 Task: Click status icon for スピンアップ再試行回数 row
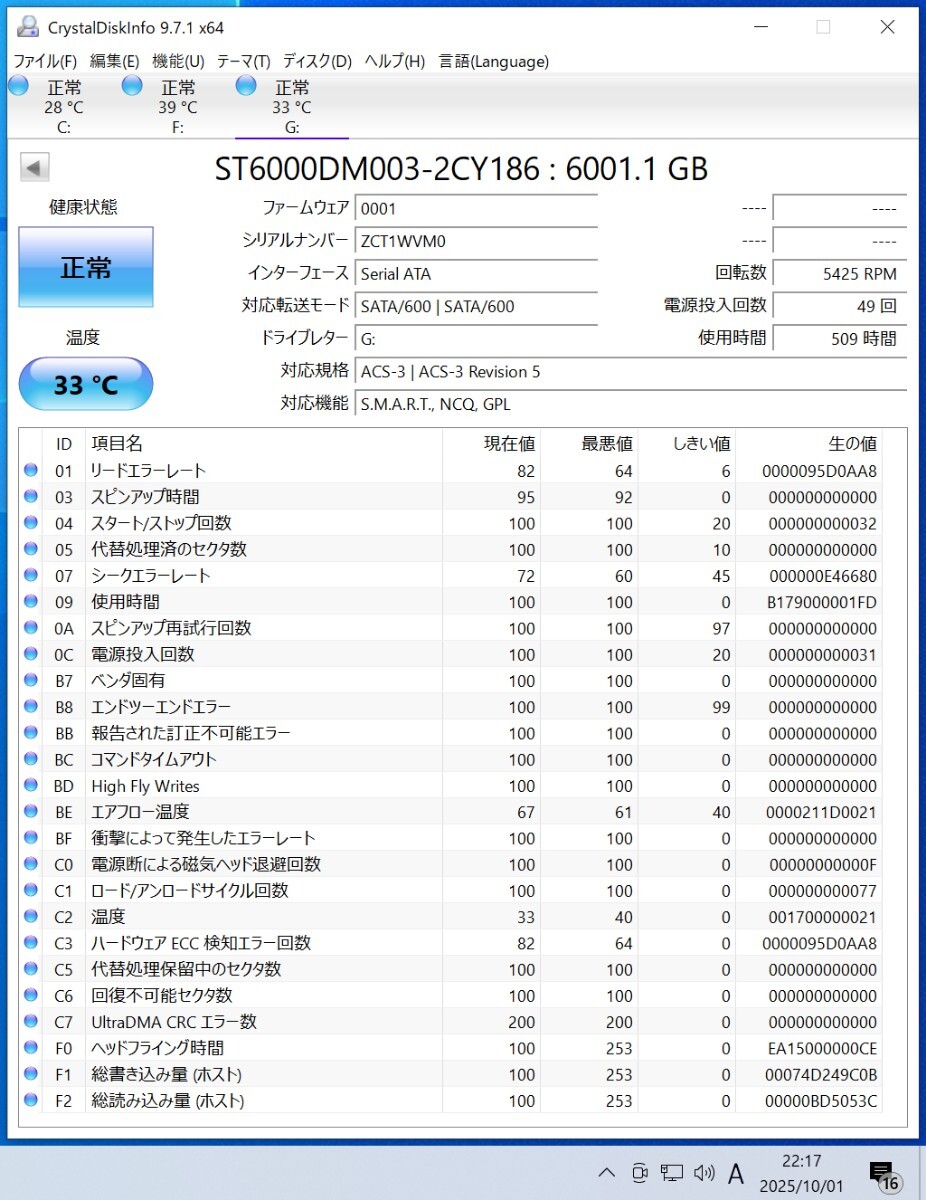click(31, 628)
